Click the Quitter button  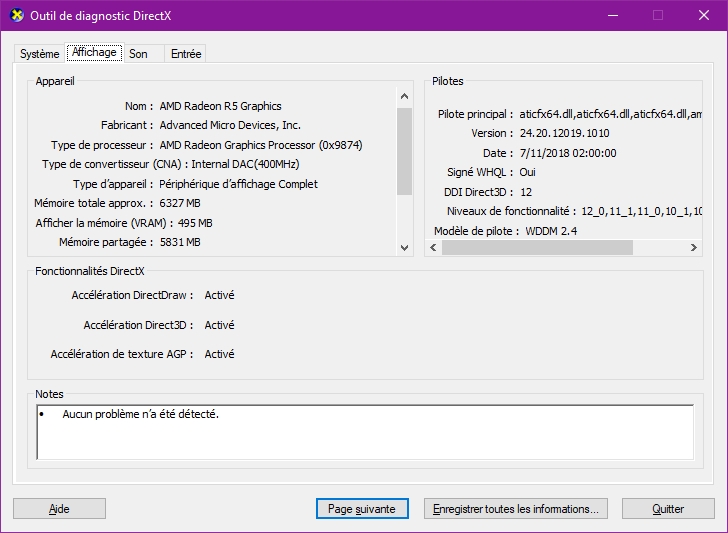pyautogui.click(x=668, y=509)
